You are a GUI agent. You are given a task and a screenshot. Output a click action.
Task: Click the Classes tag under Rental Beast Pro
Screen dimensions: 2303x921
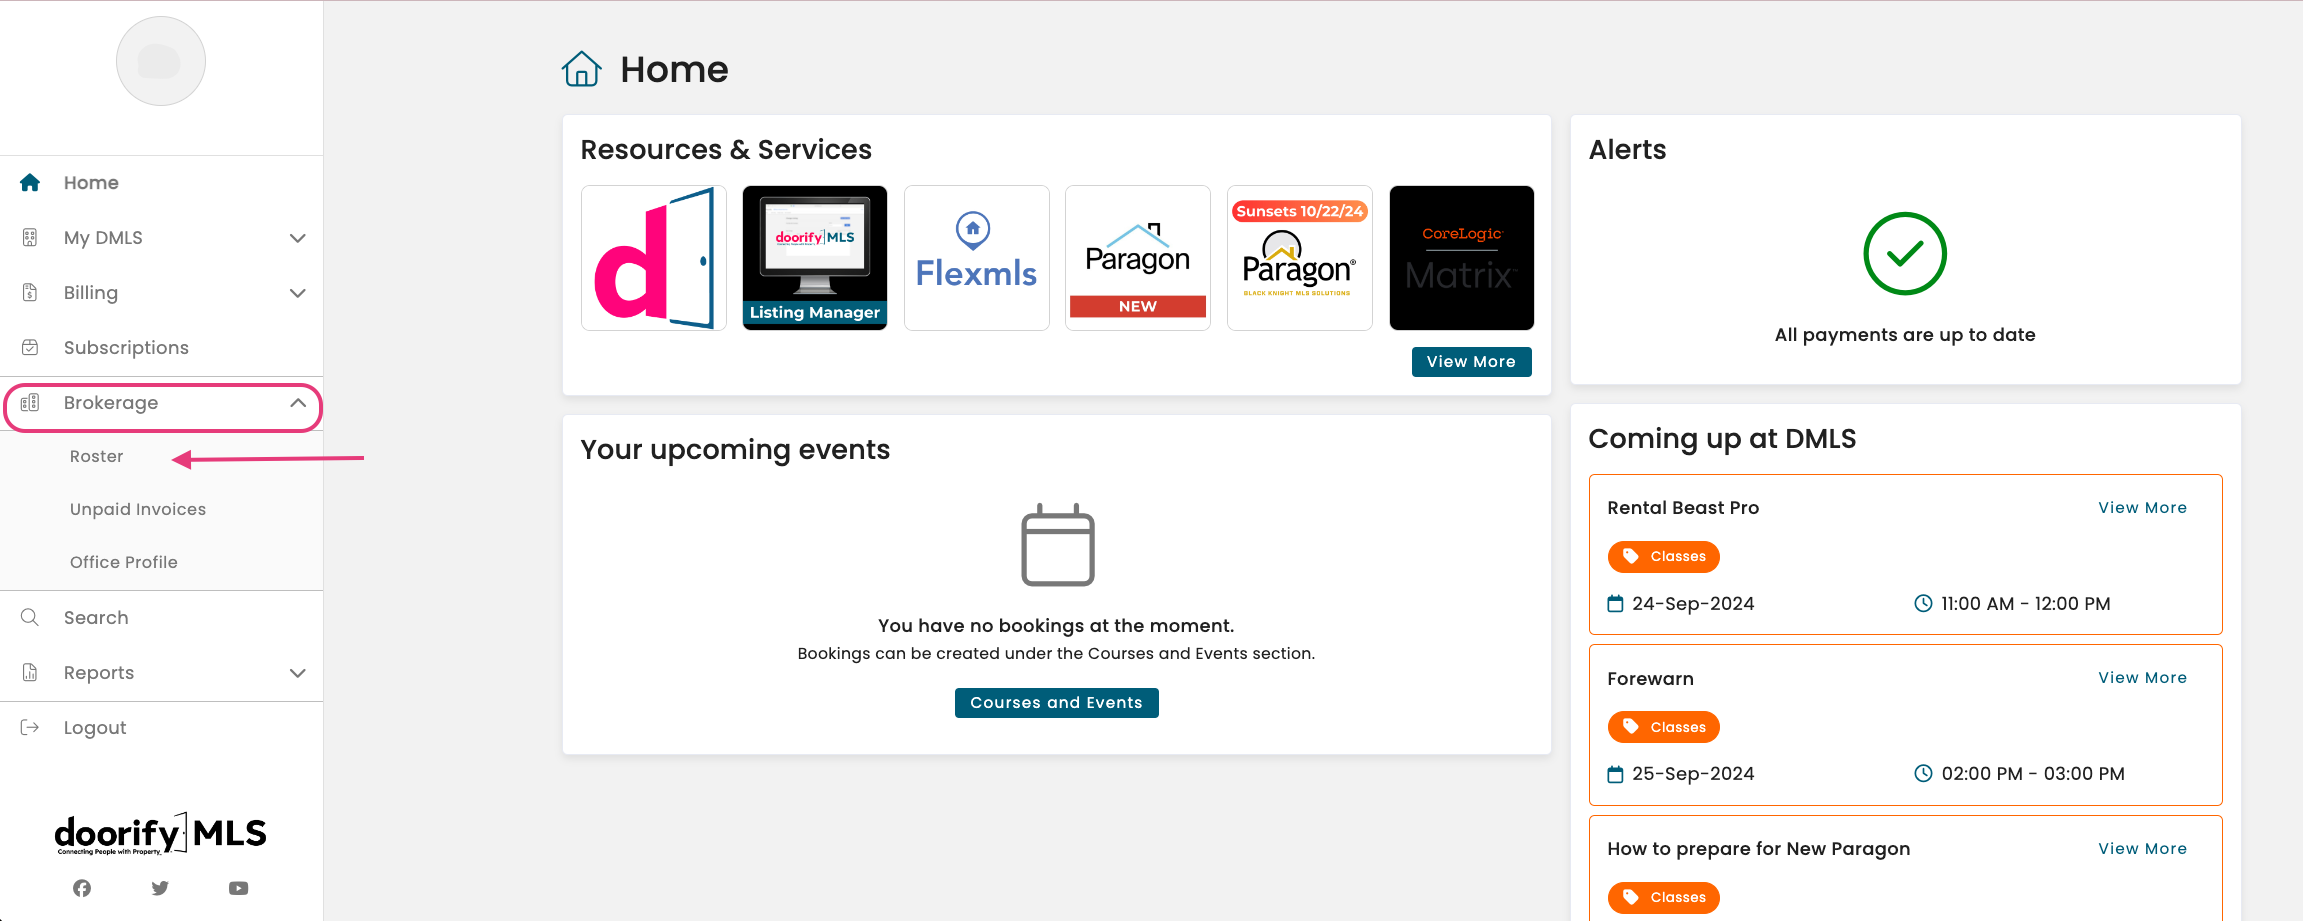(x=1663, y=557)
